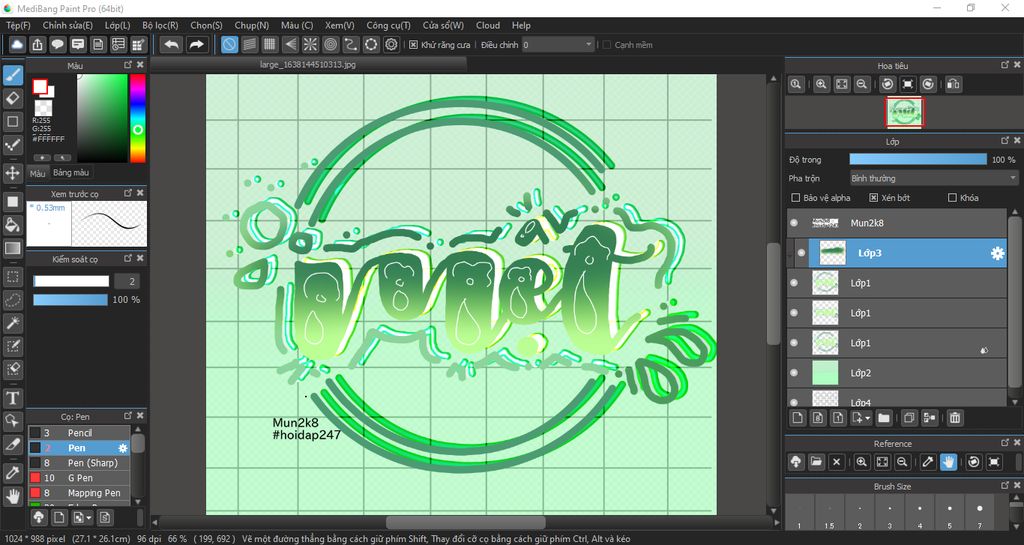Select the Eraser tool
1024x545 pixels.
pyautogui.click(x=12, y=99)
